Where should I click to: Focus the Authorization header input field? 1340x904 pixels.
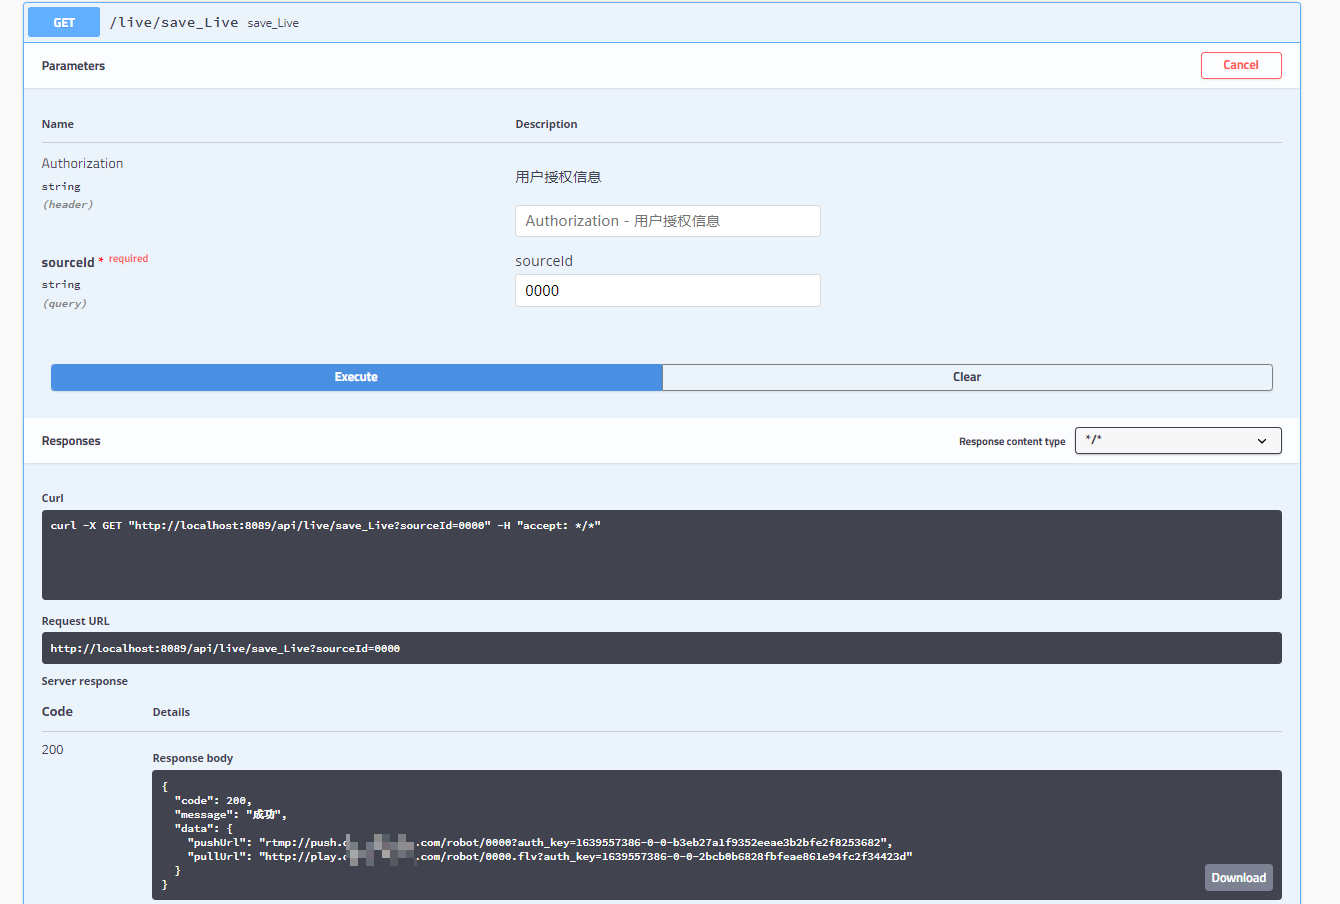tap(668, 221)
